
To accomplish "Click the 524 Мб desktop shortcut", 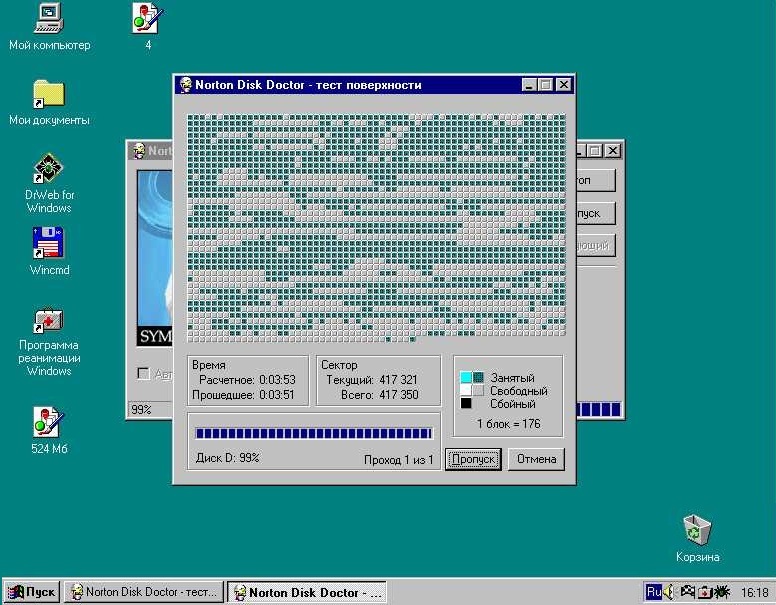I will click(48, 422).
